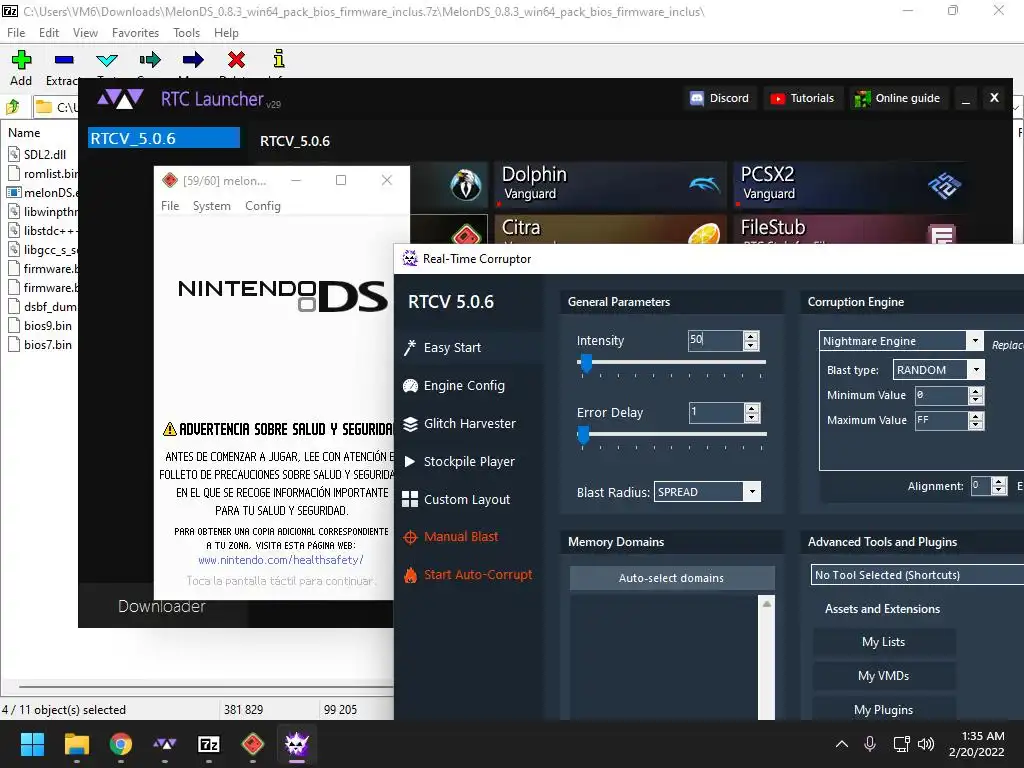1024x768 pixels.
Task: Open Windows Start menu
Action: 32,744
